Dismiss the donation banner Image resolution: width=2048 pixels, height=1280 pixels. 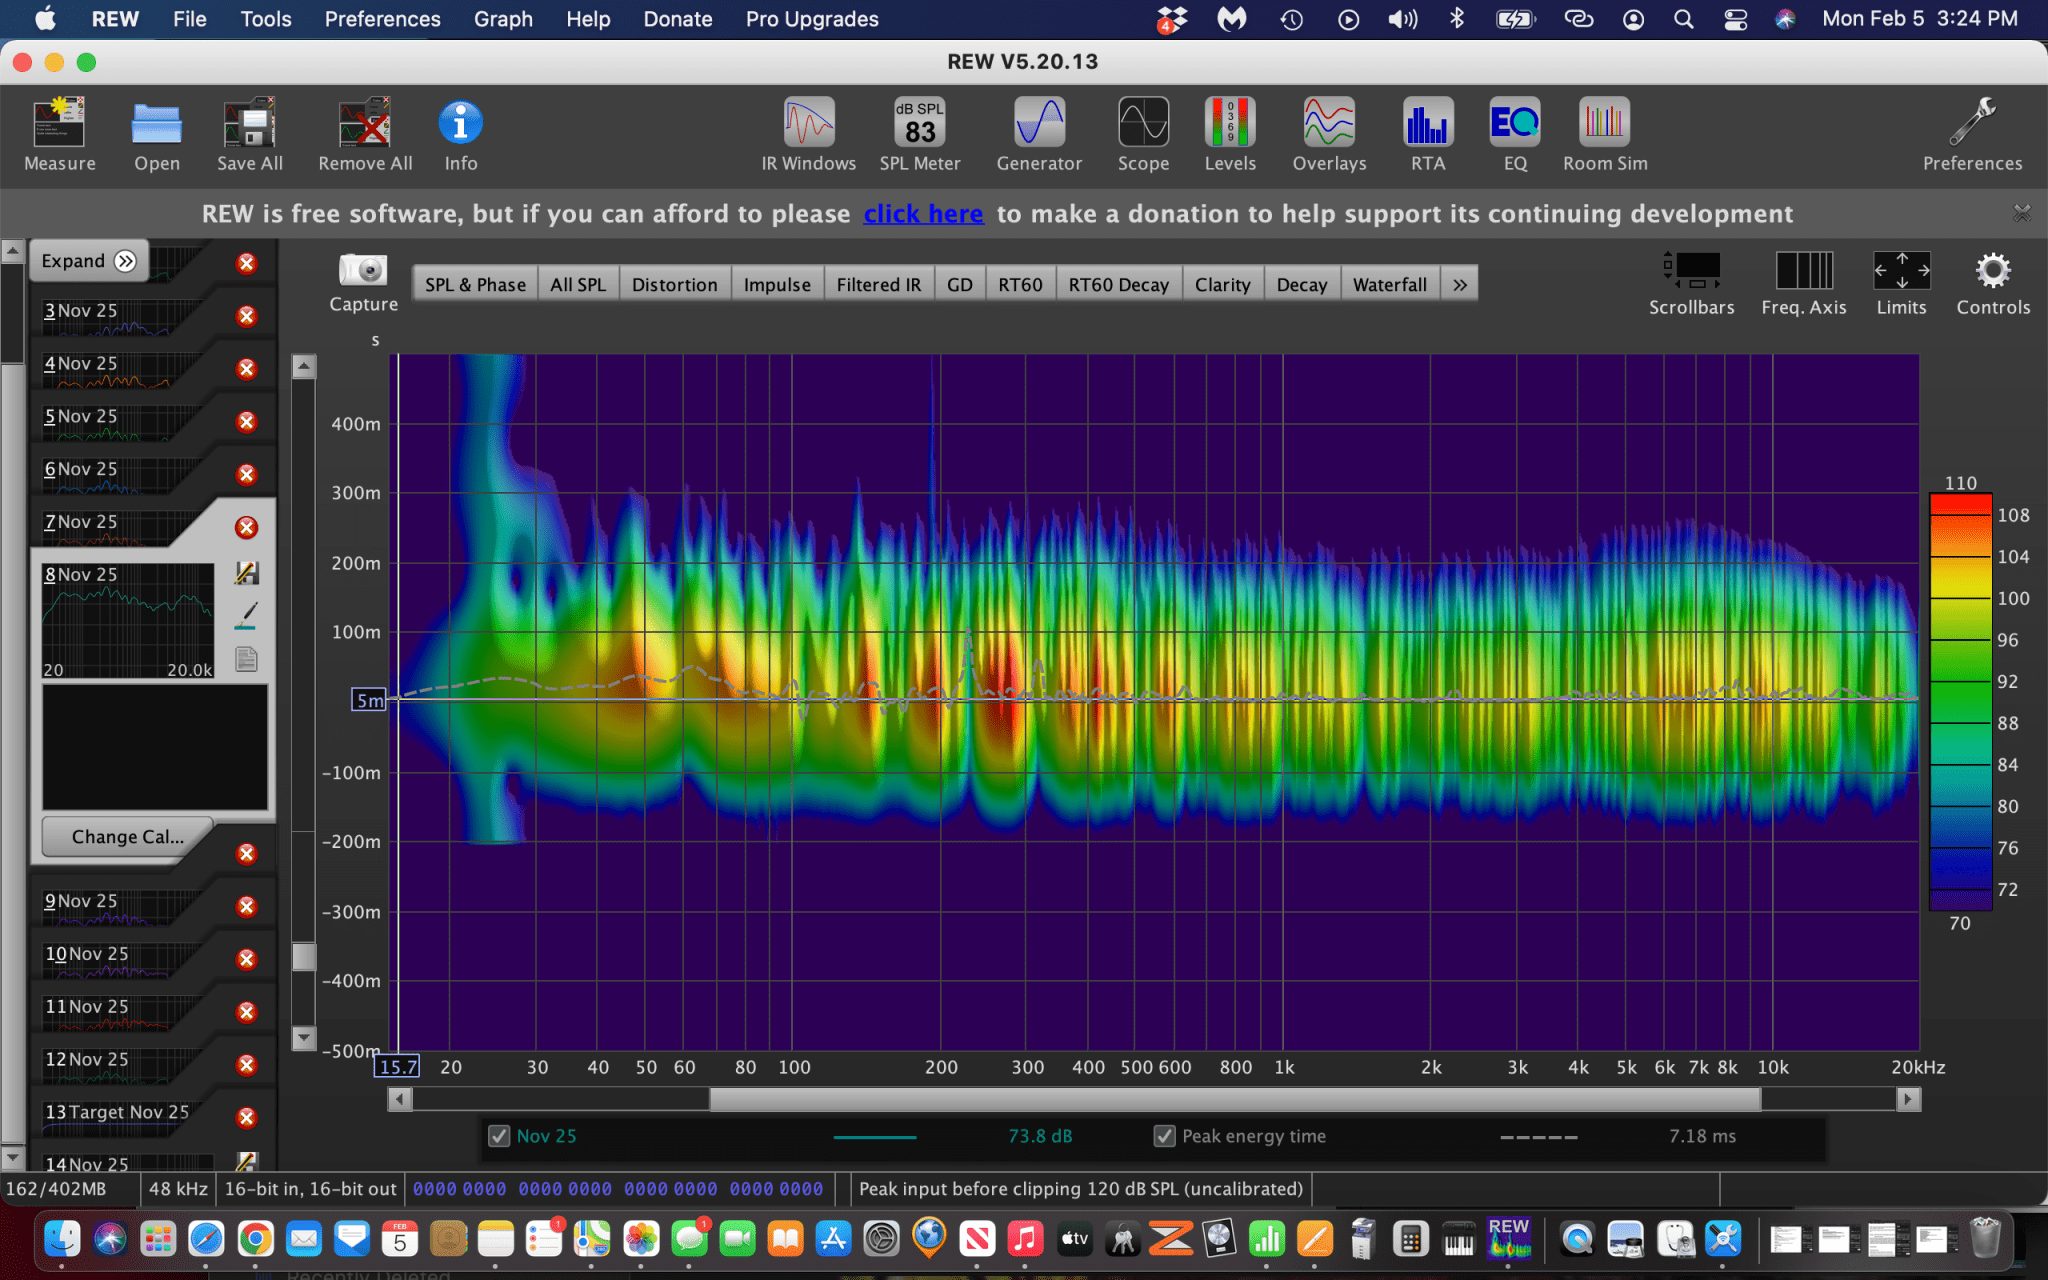[2022, 213]
